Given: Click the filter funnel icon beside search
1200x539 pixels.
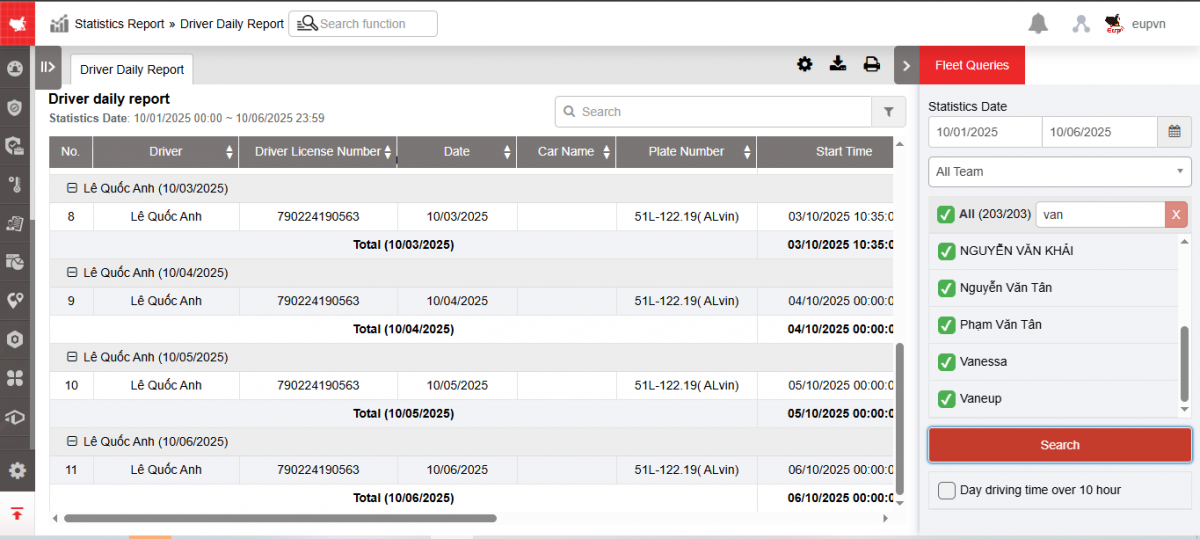Looking at the screenshot, I should point(888,112).
